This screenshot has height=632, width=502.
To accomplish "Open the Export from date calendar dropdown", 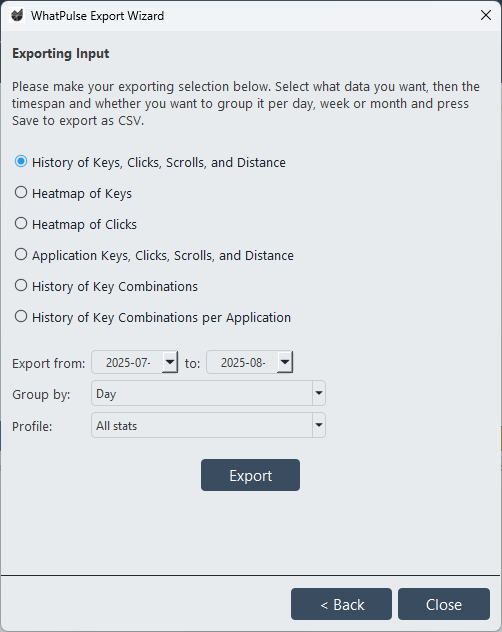I will (x=170, y=362).
